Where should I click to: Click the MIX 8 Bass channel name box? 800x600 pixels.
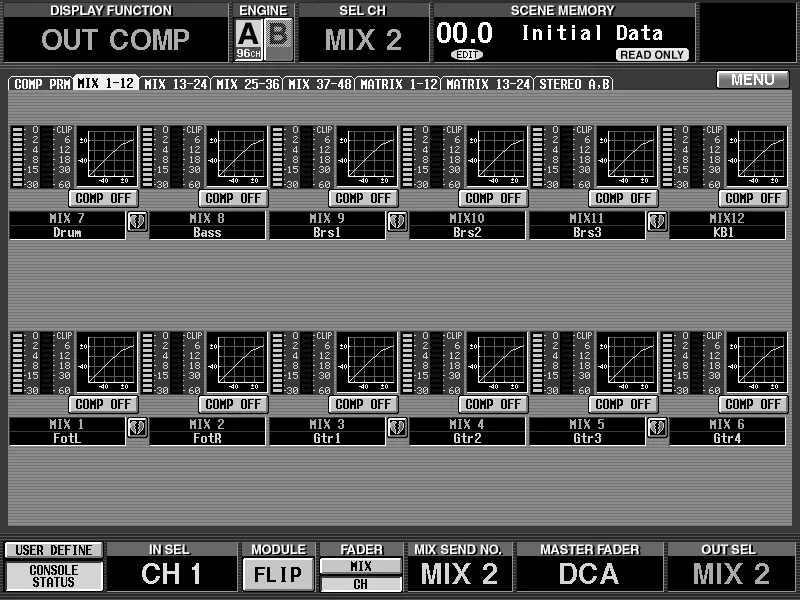coord(207,226)
